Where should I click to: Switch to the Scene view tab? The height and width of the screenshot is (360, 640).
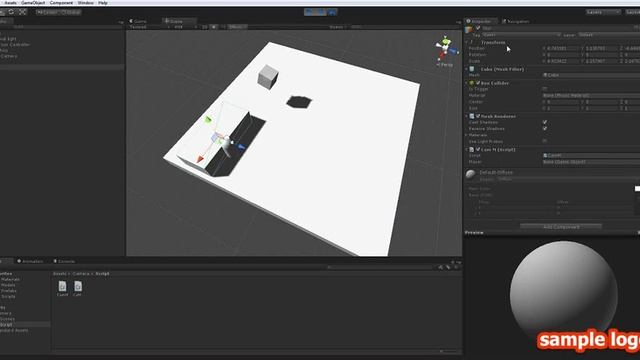tap(179, 21)
